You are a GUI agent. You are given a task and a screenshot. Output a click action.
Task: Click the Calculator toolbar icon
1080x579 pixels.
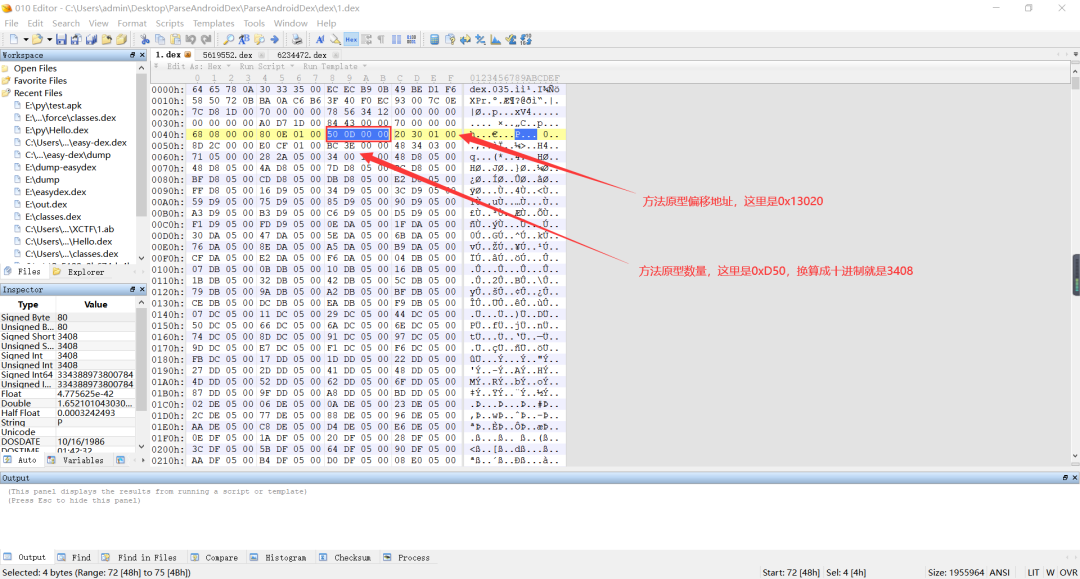pos(435,39)
